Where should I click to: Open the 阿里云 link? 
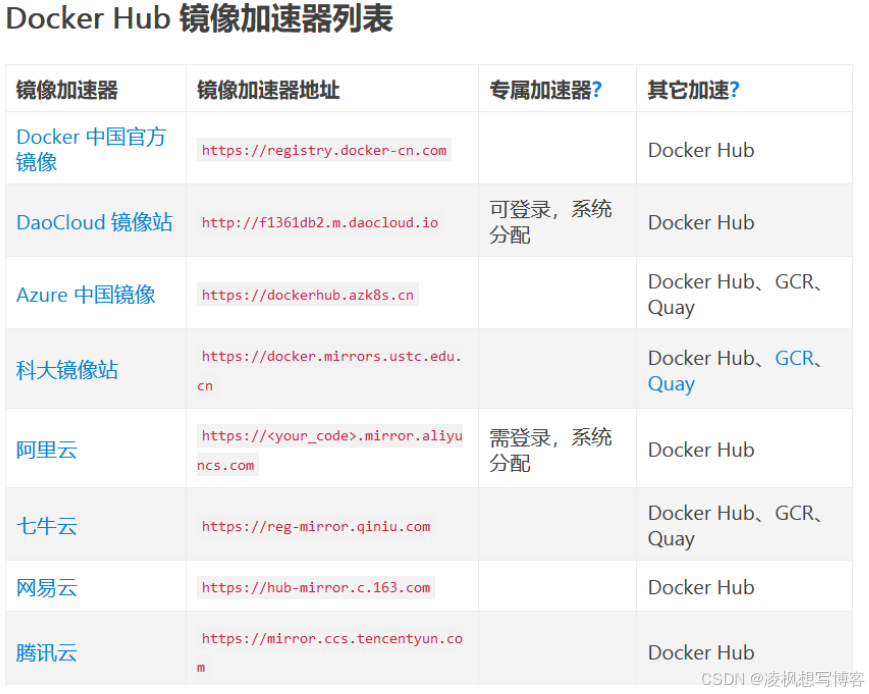(47, 450)
